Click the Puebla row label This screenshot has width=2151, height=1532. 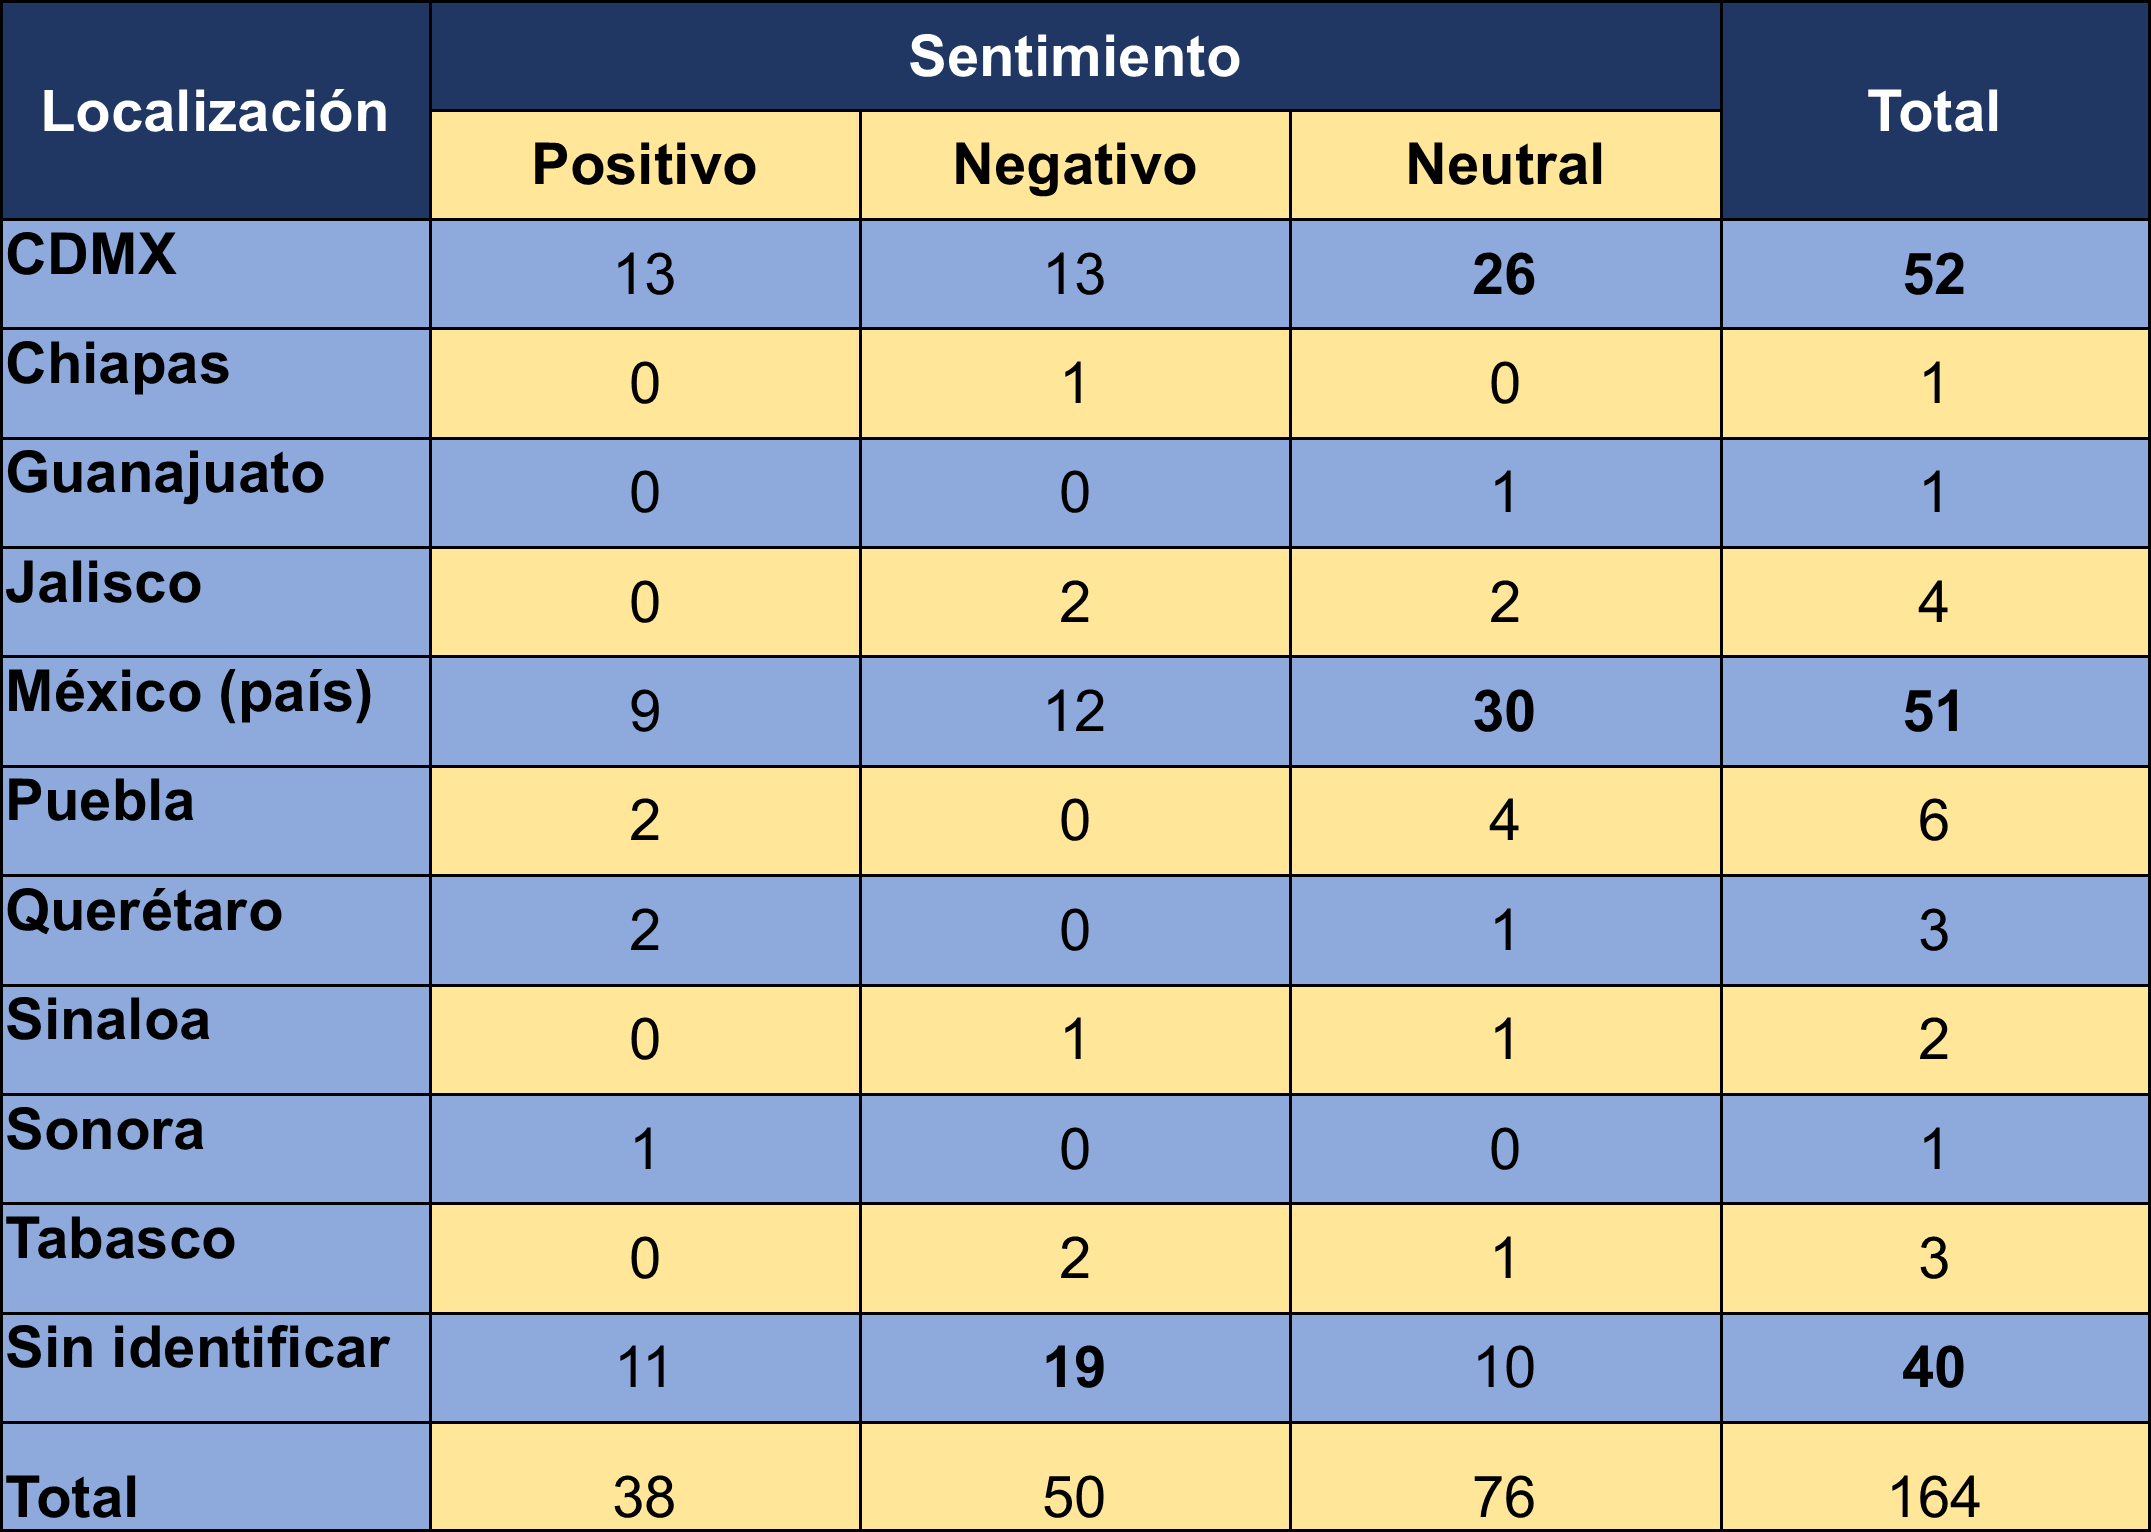click(x=100, y=802)
